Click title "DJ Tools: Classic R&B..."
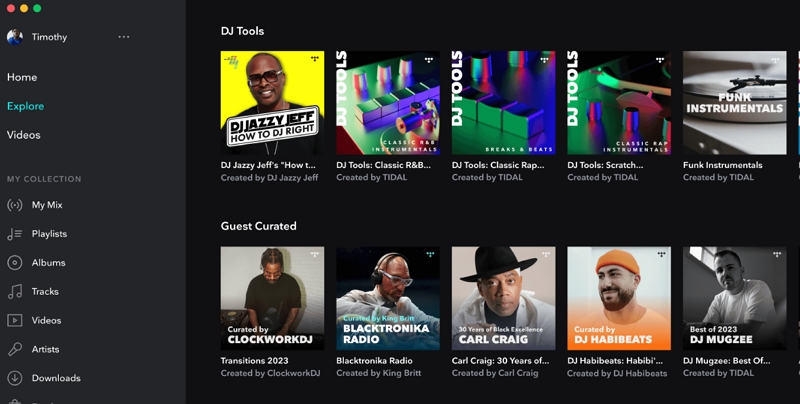This screenshot has height=404, width=800. point(383,165)
